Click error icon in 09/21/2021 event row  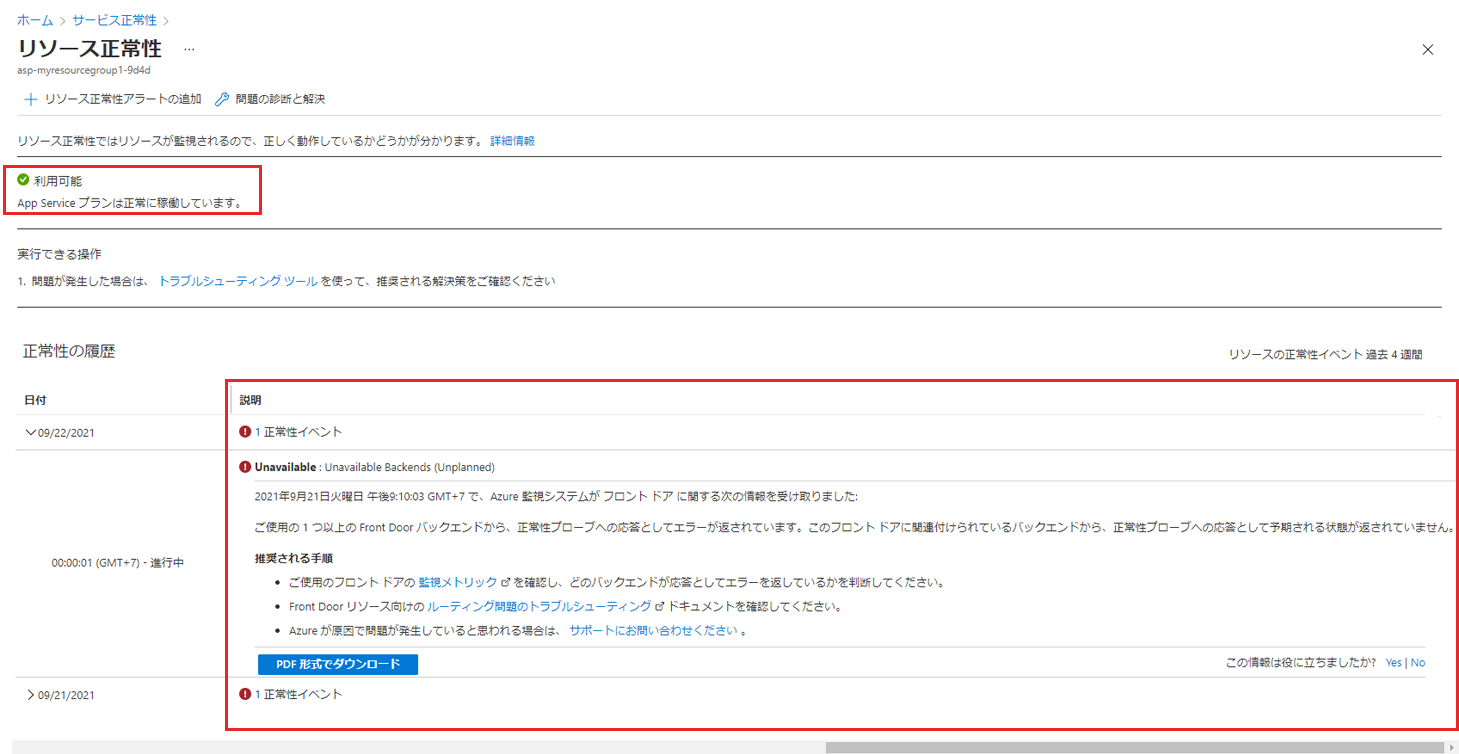[245, 694]
